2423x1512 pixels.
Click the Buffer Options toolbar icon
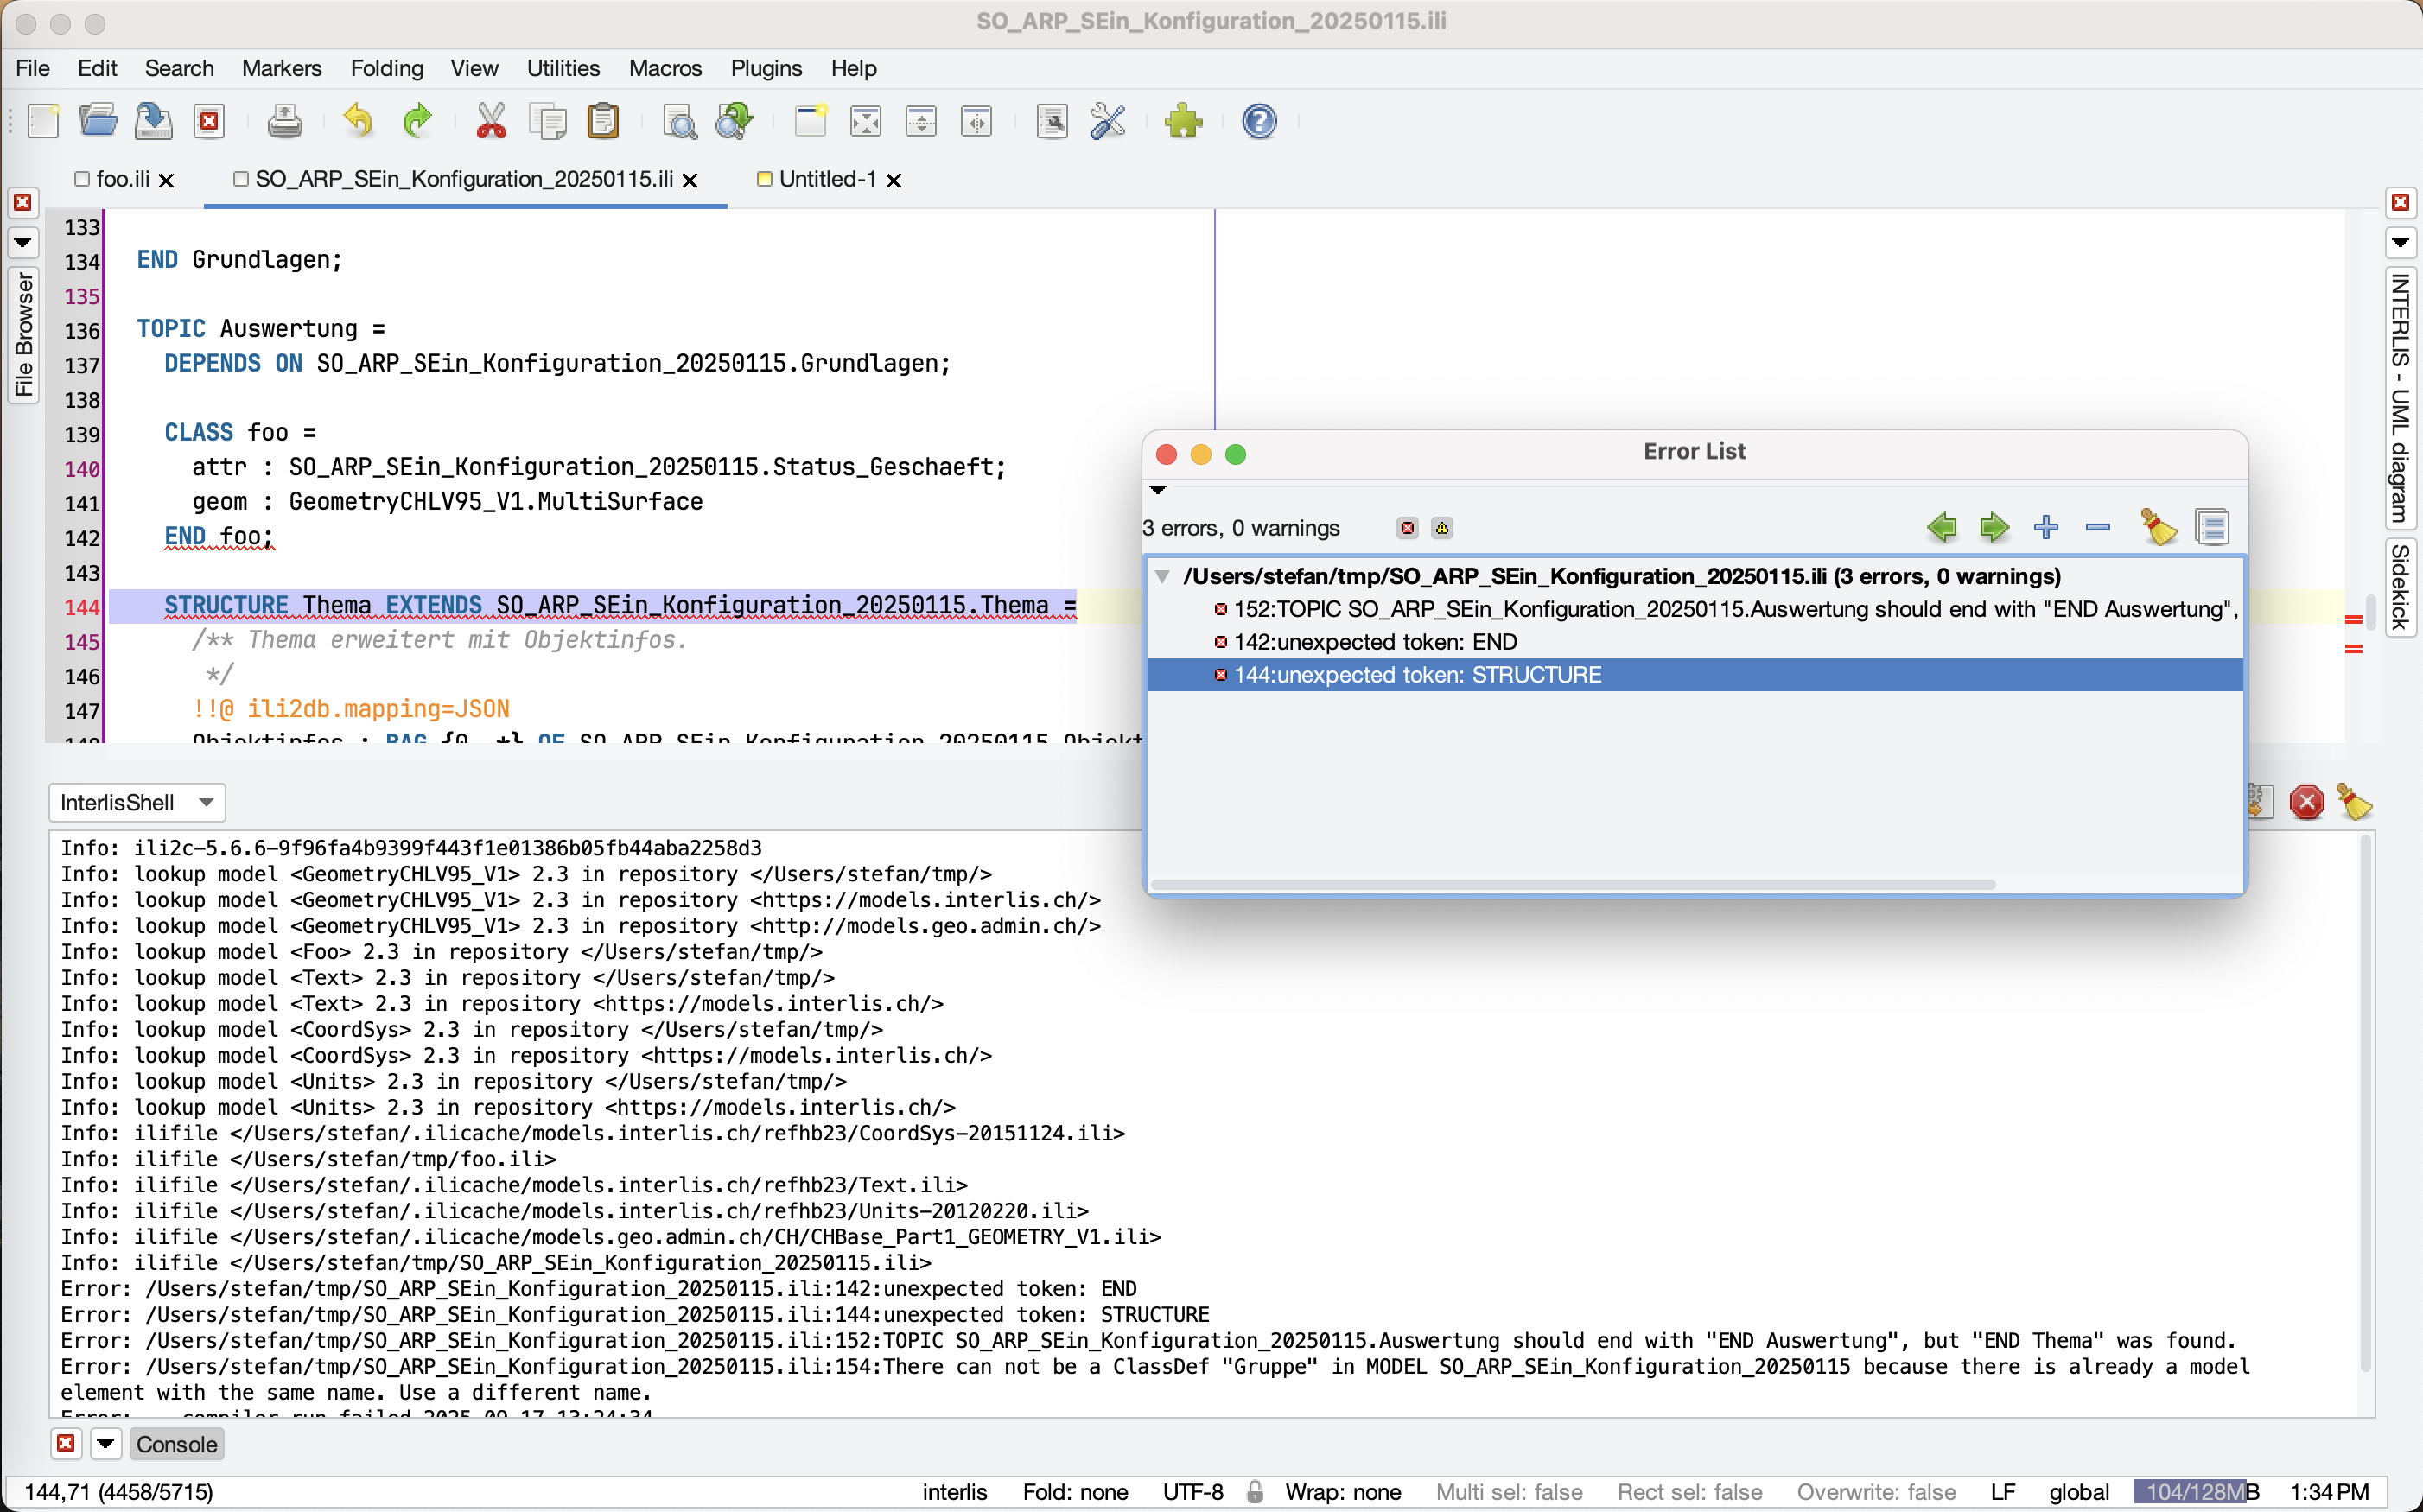1052,121
